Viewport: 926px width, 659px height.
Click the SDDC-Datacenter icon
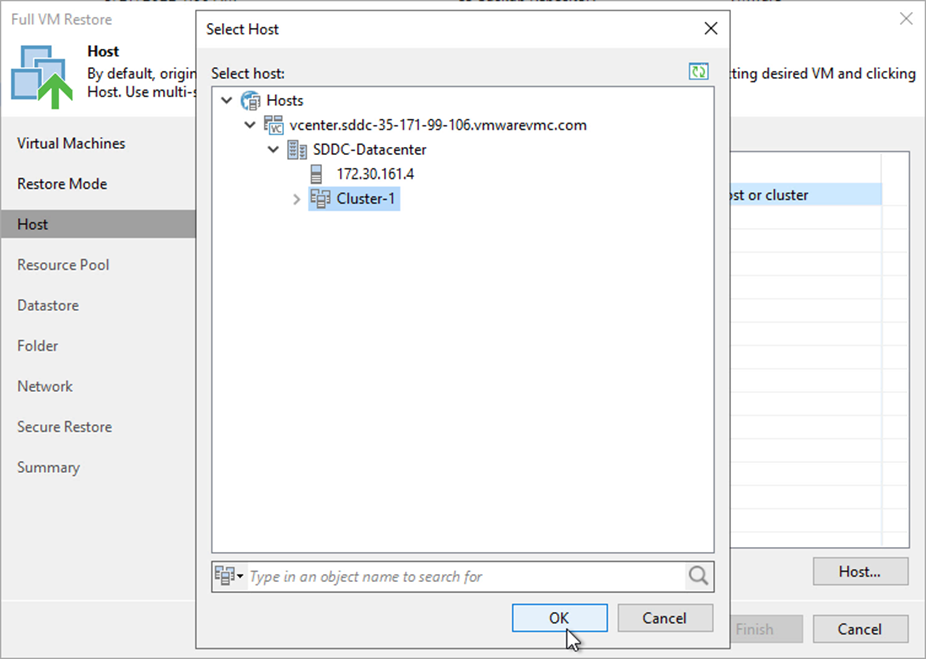tap(297, 149)
